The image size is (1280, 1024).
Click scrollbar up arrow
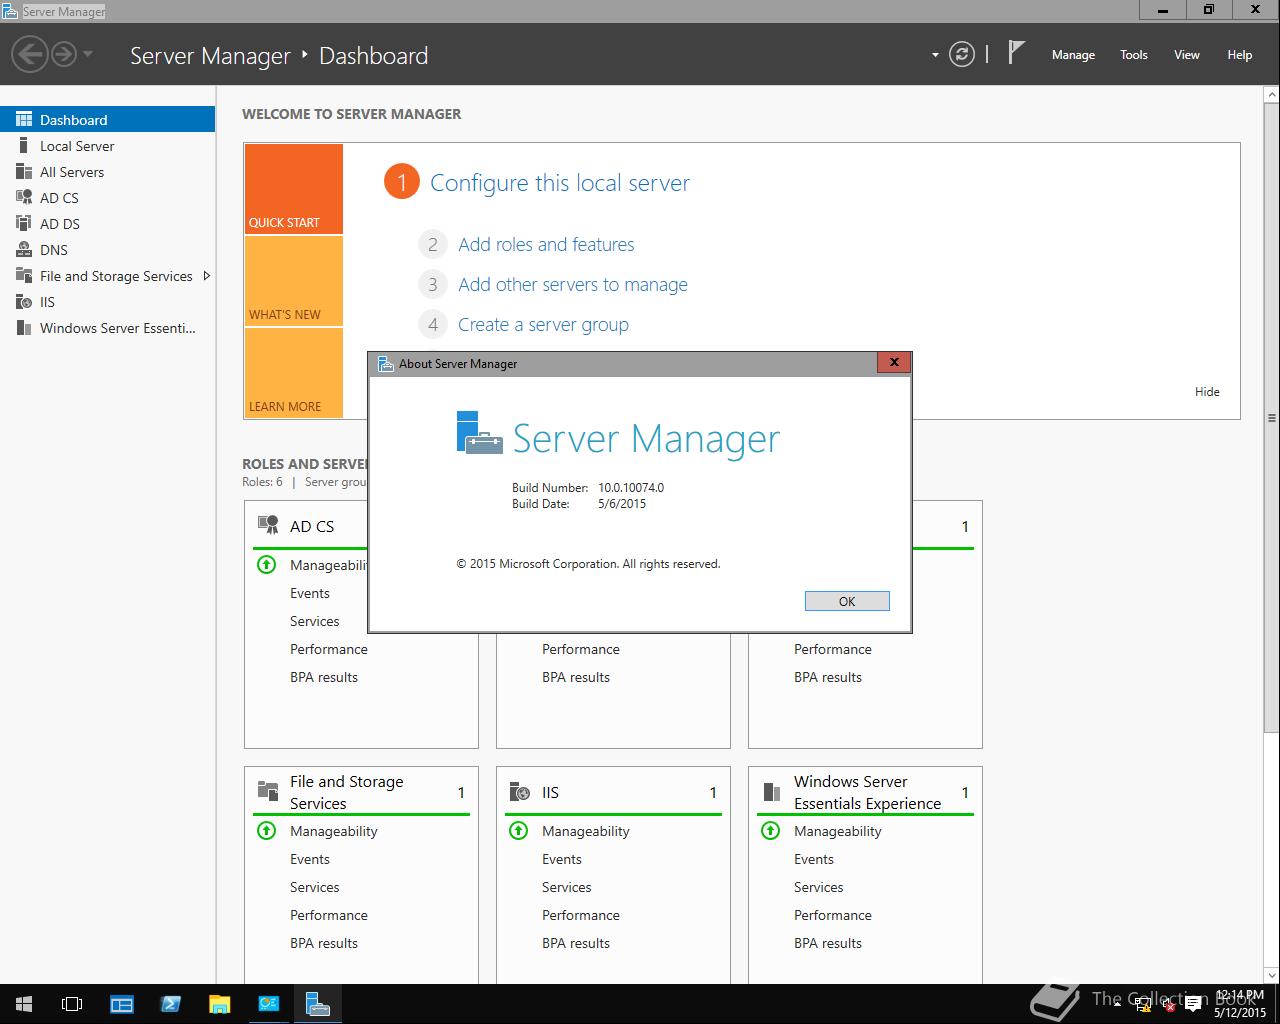1271,94
